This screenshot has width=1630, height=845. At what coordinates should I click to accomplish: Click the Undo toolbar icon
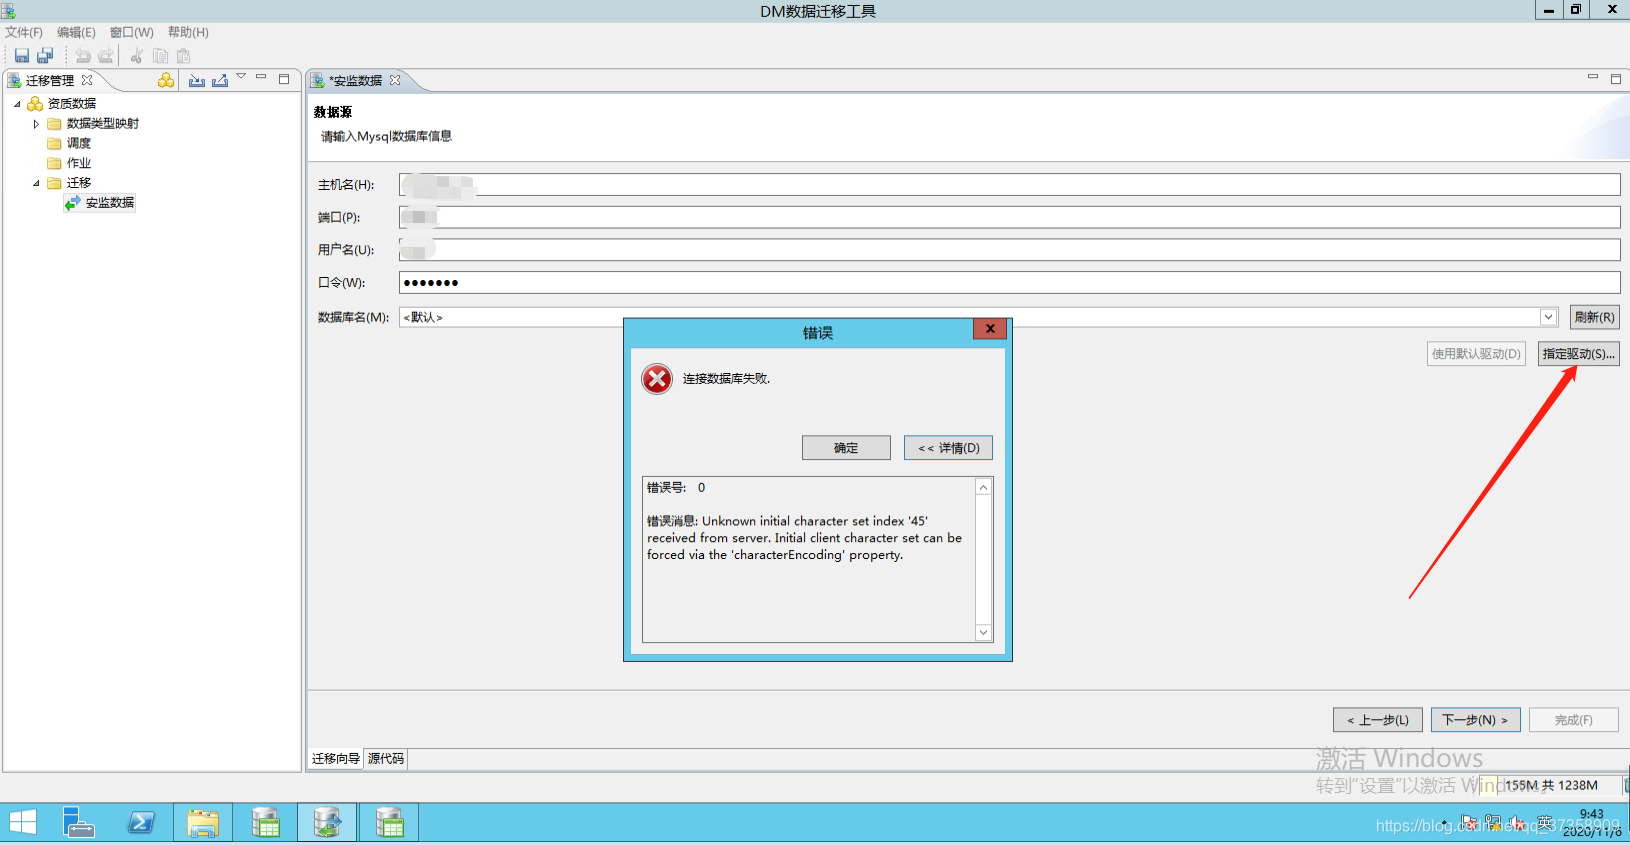pyautogui.click(x=83, y=56)
